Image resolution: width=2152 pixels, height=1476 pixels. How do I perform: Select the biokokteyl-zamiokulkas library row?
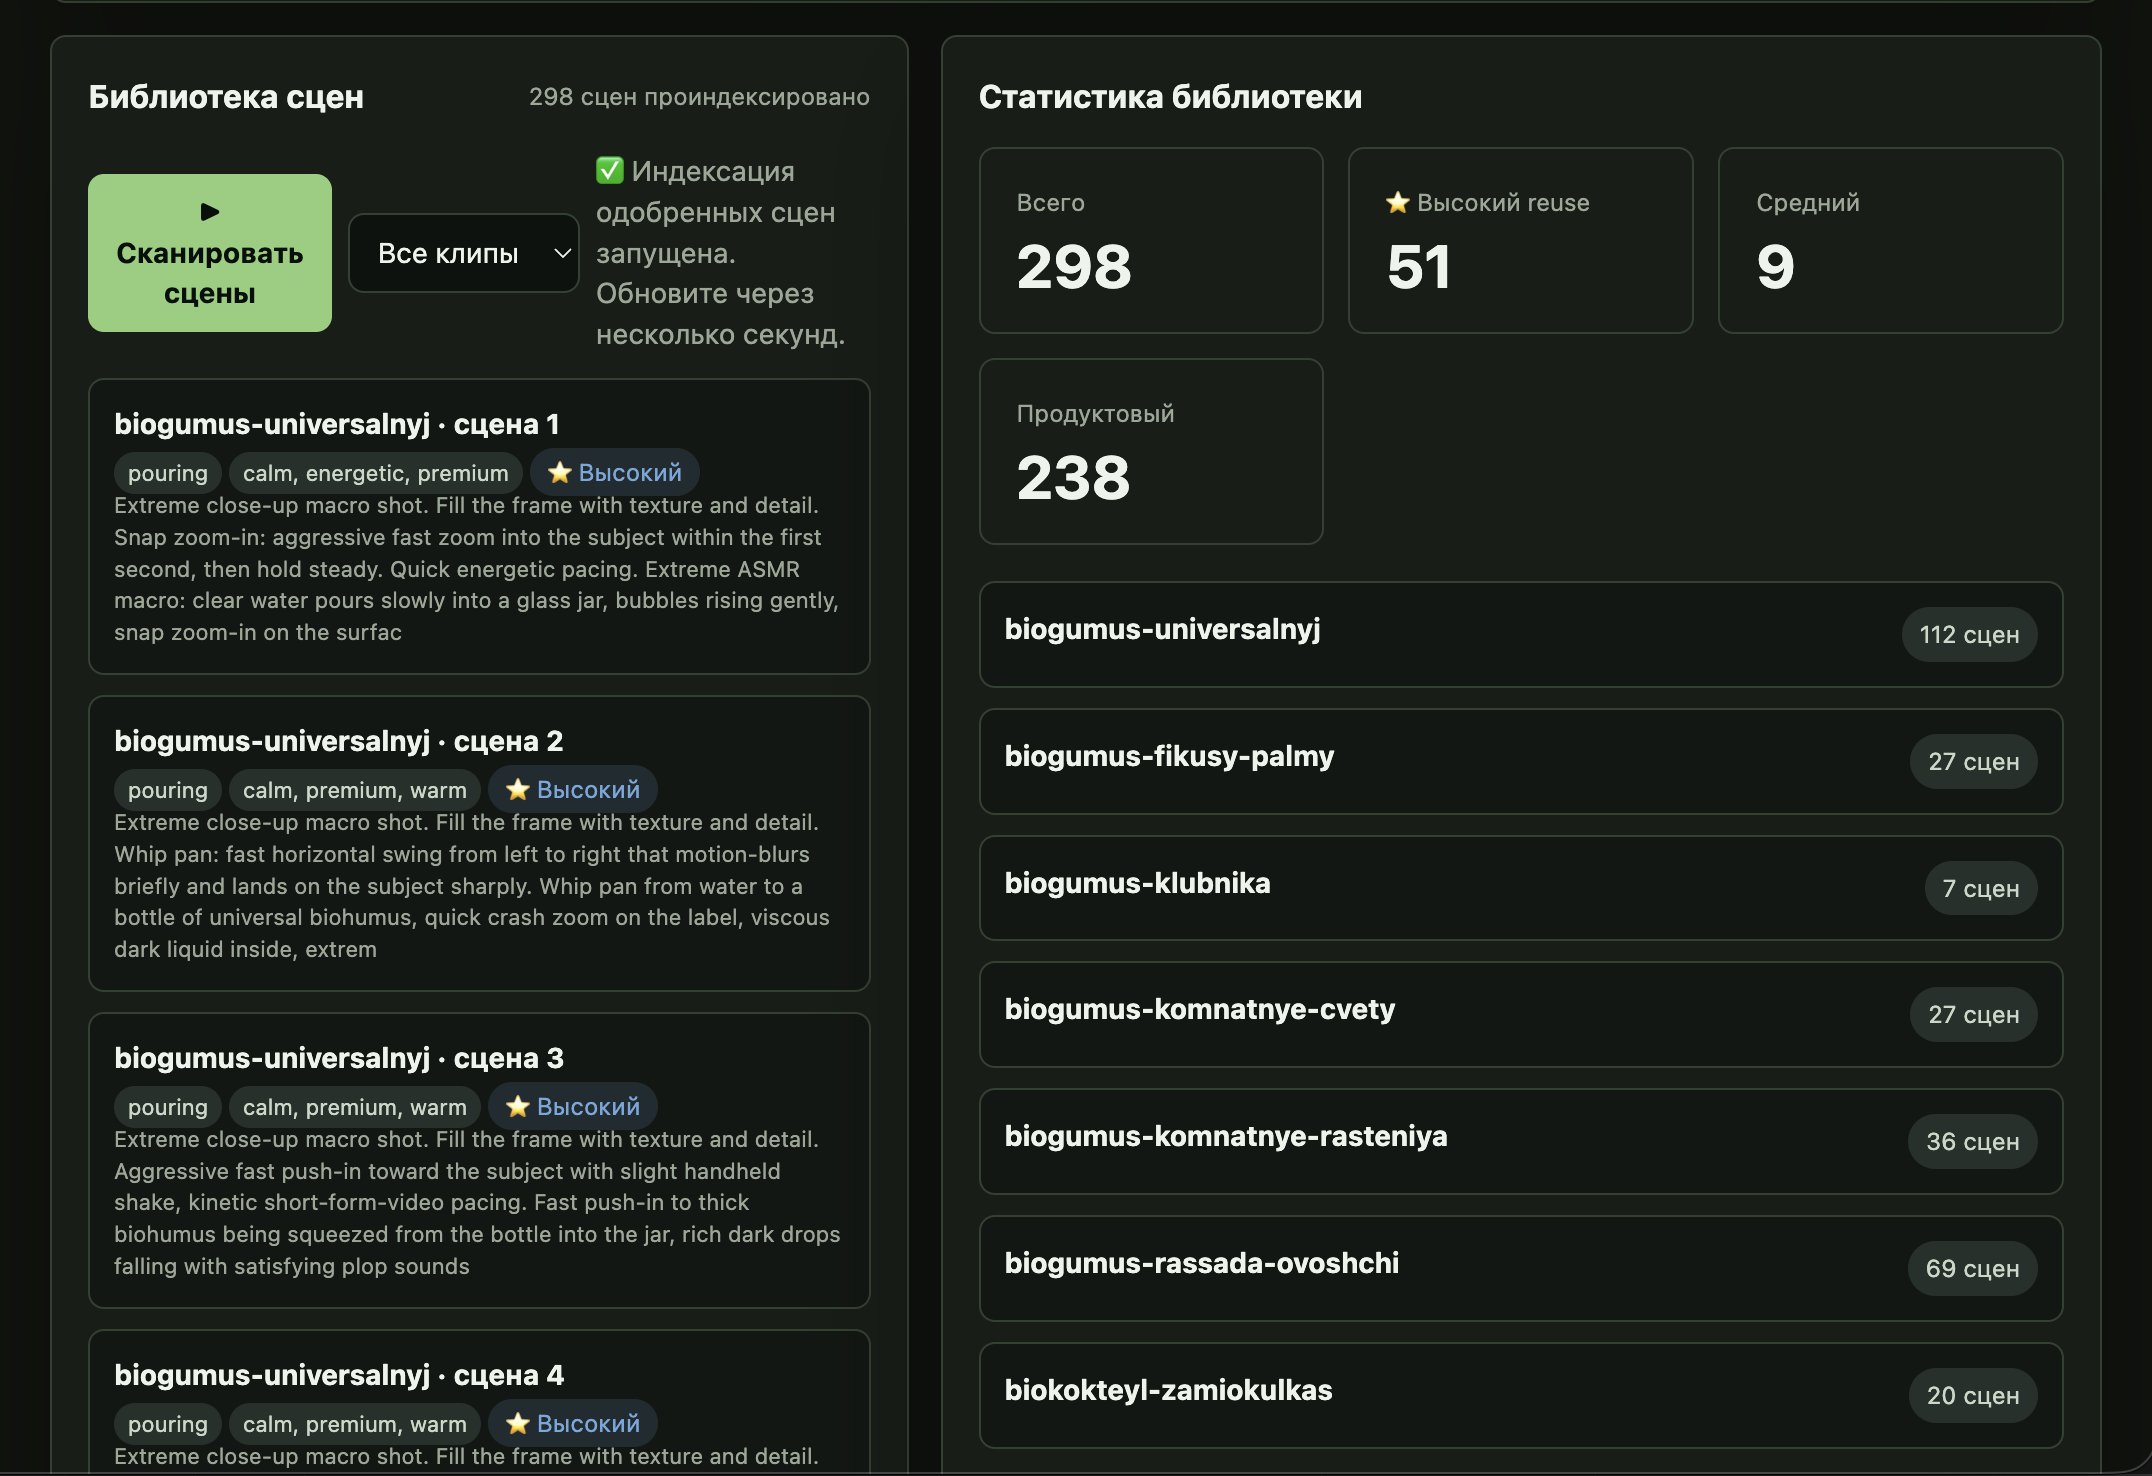coord(1521,1395)
